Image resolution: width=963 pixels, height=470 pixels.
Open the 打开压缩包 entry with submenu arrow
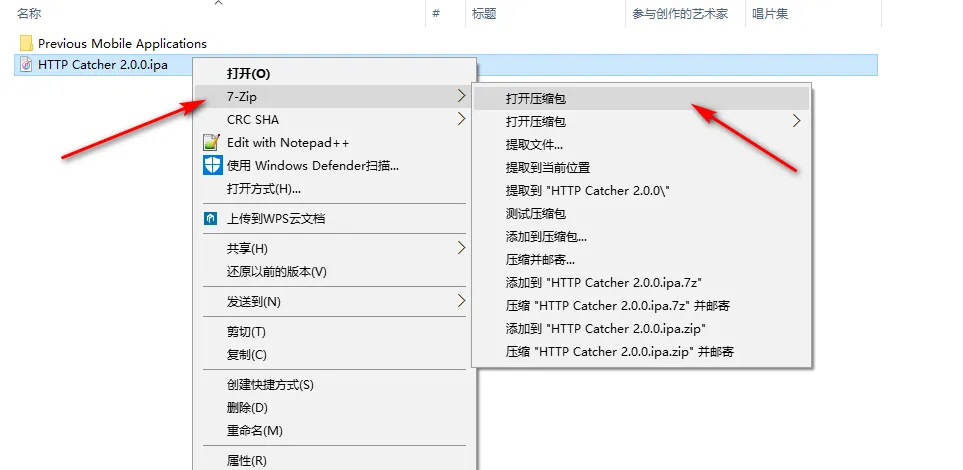click(642, 122)
